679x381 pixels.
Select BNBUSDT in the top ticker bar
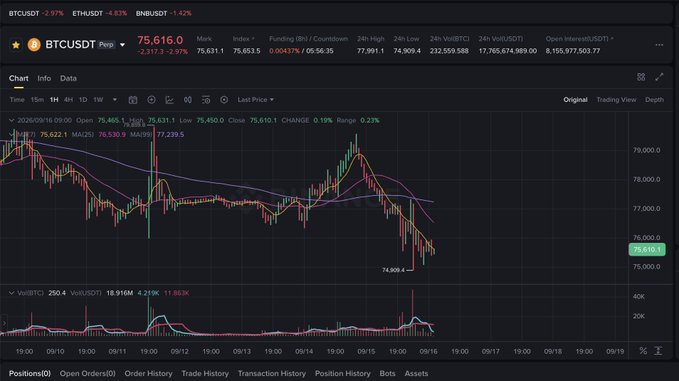151,13
